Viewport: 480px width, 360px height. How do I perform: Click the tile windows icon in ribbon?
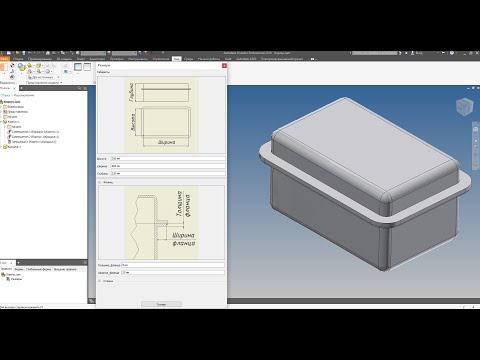[x=87, y=67]
